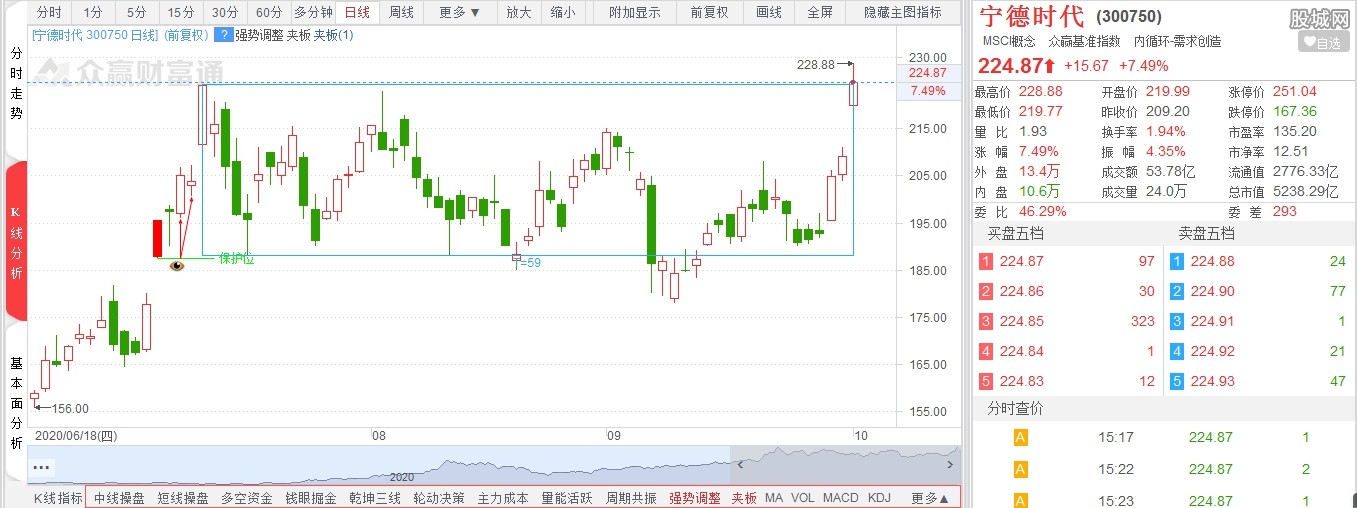Screen dimensions: 1357x508
Task: Select the 60分 period
Action: click(269, 12)
